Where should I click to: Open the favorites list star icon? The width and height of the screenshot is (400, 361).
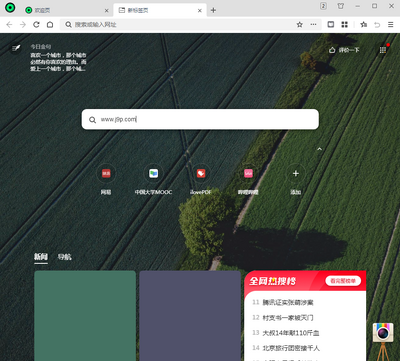[364, 24]
